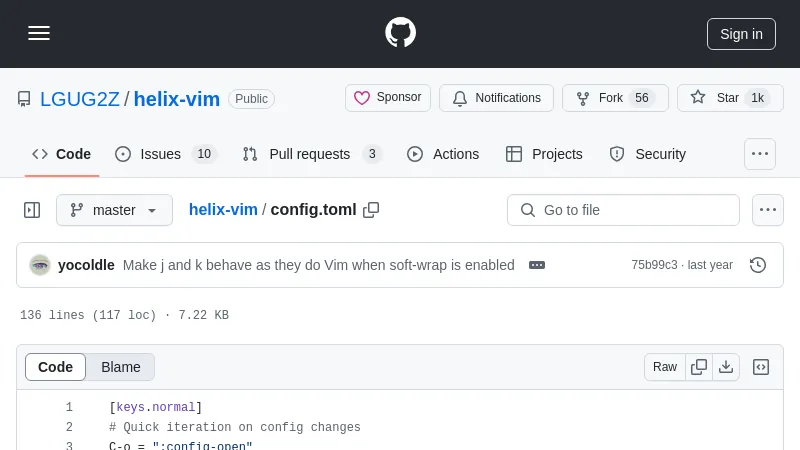Click the Sign in button

pyautogui.click(x=741, y=33)
